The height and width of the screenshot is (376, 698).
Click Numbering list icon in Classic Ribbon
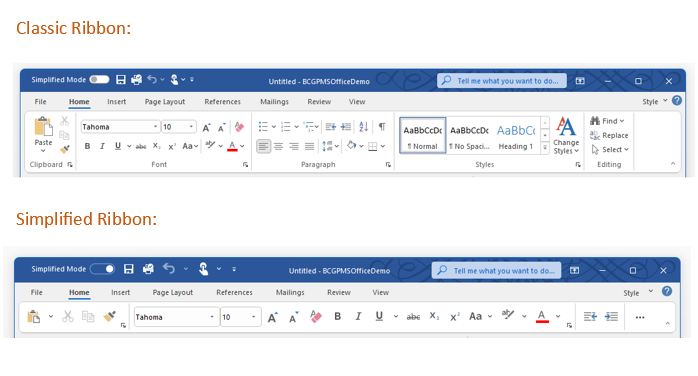285,127
